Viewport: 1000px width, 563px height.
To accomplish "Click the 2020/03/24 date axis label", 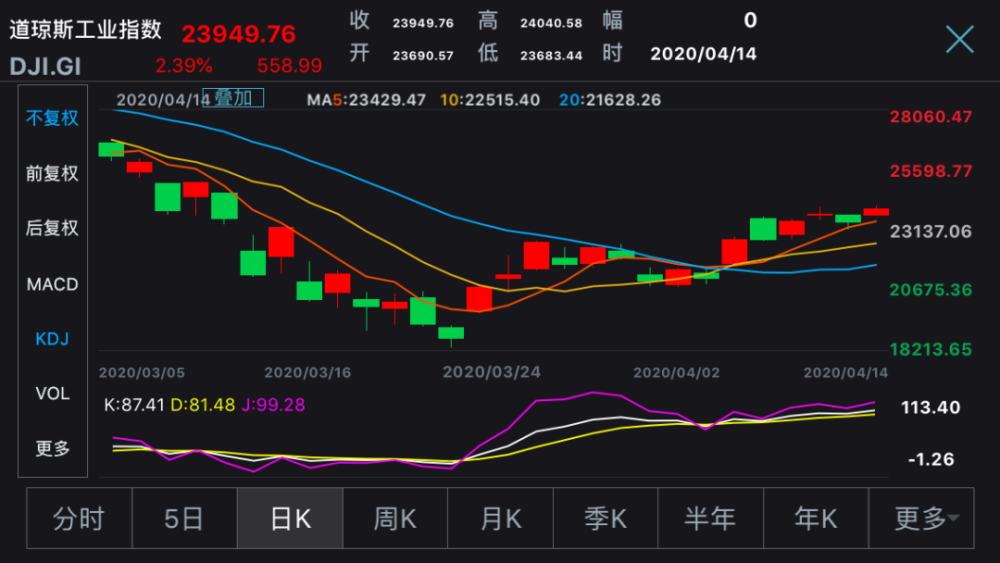I will pyautogui.click(x=492, y=372).
